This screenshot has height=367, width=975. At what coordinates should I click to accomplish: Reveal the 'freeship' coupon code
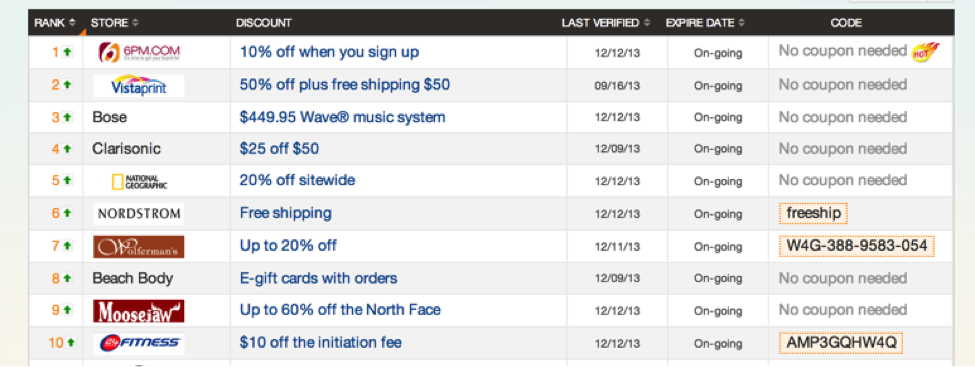click(x=813, y=214)
